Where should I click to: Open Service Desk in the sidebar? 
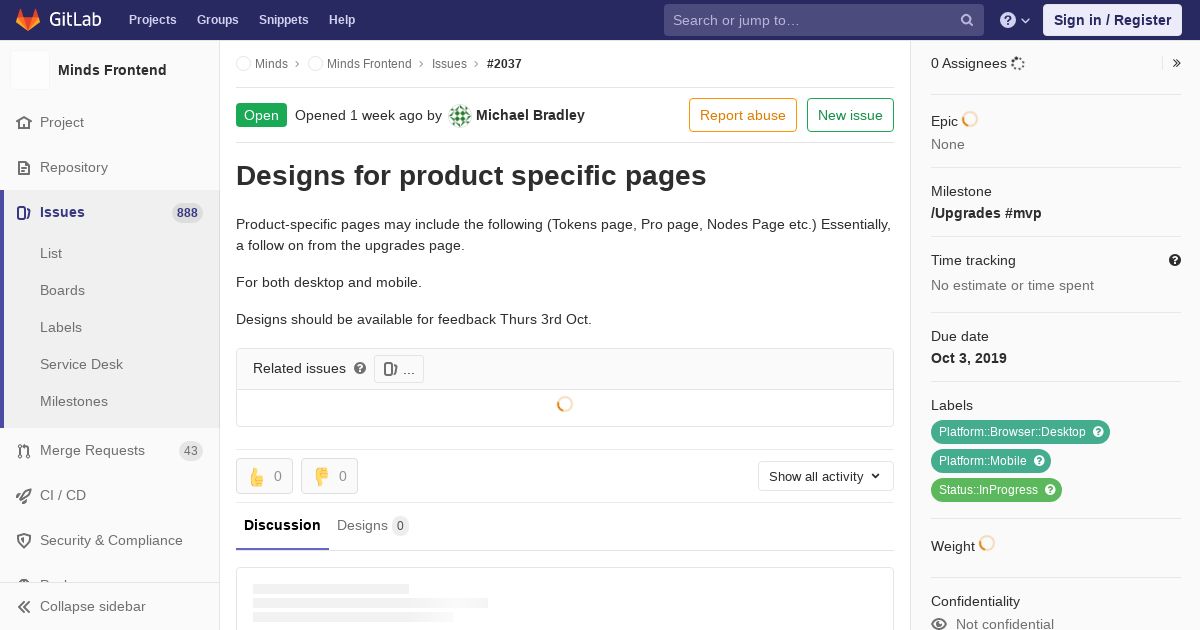(81, 364)
